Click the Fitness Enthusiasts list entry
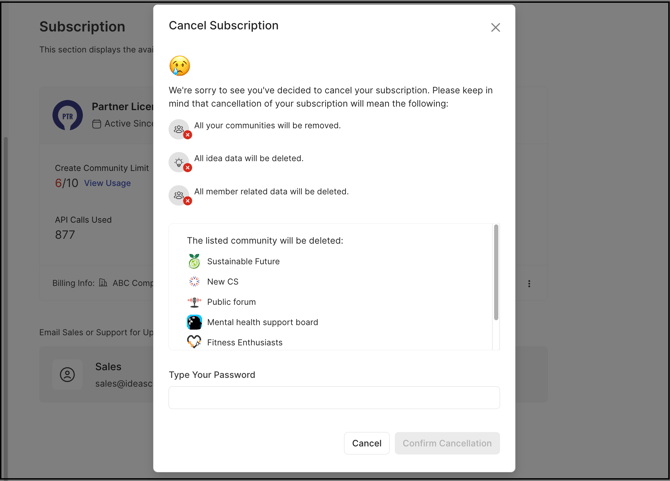670x481 pixels. point(245,343)
